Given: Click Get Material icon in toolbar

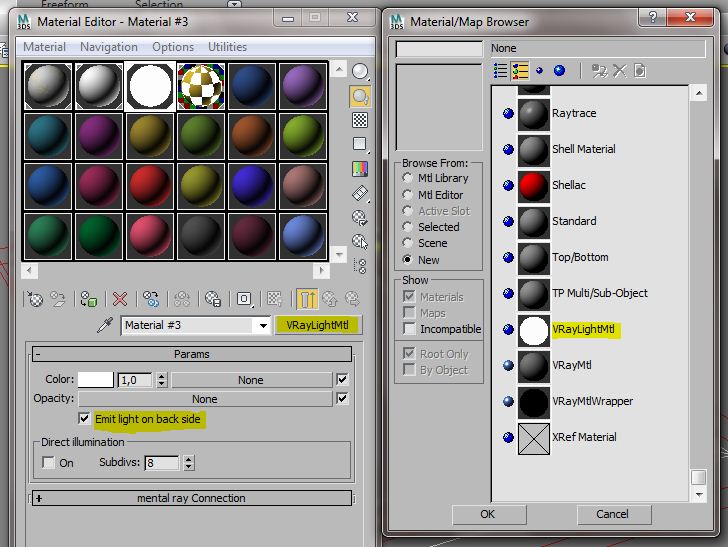Looking at the screenshot, I should click(x=36, y=298).
